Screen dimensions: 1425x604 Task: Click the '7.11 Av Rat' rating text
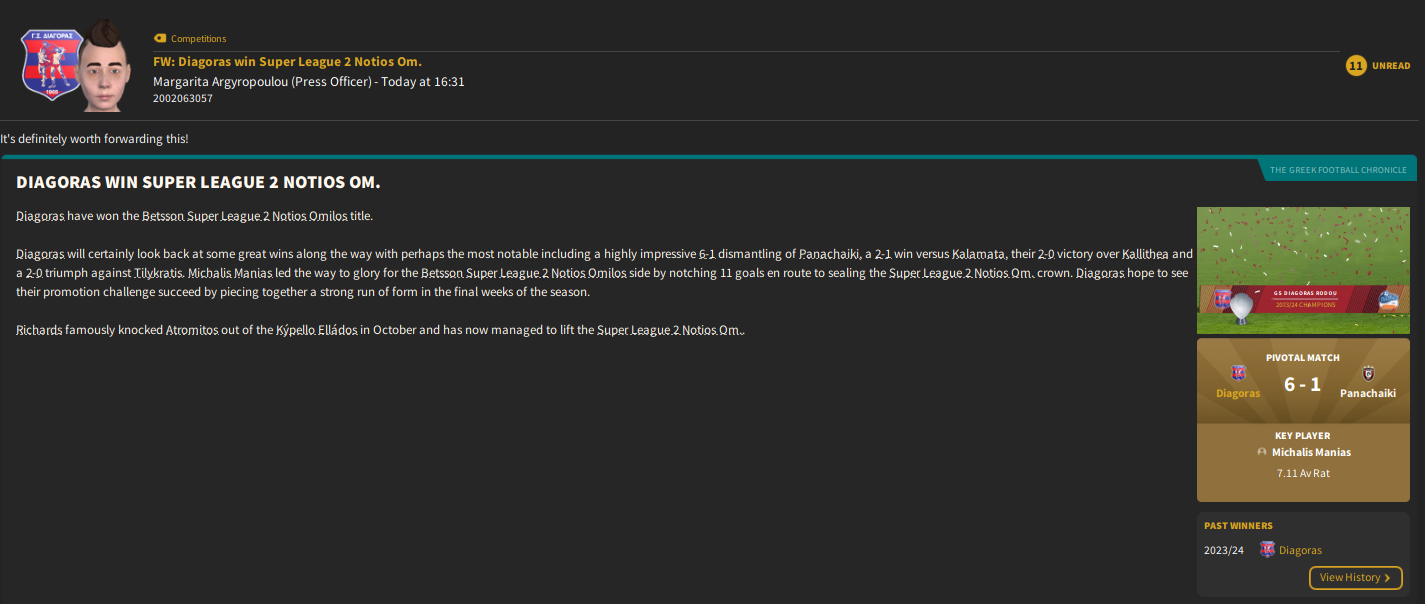(1303, 473)
